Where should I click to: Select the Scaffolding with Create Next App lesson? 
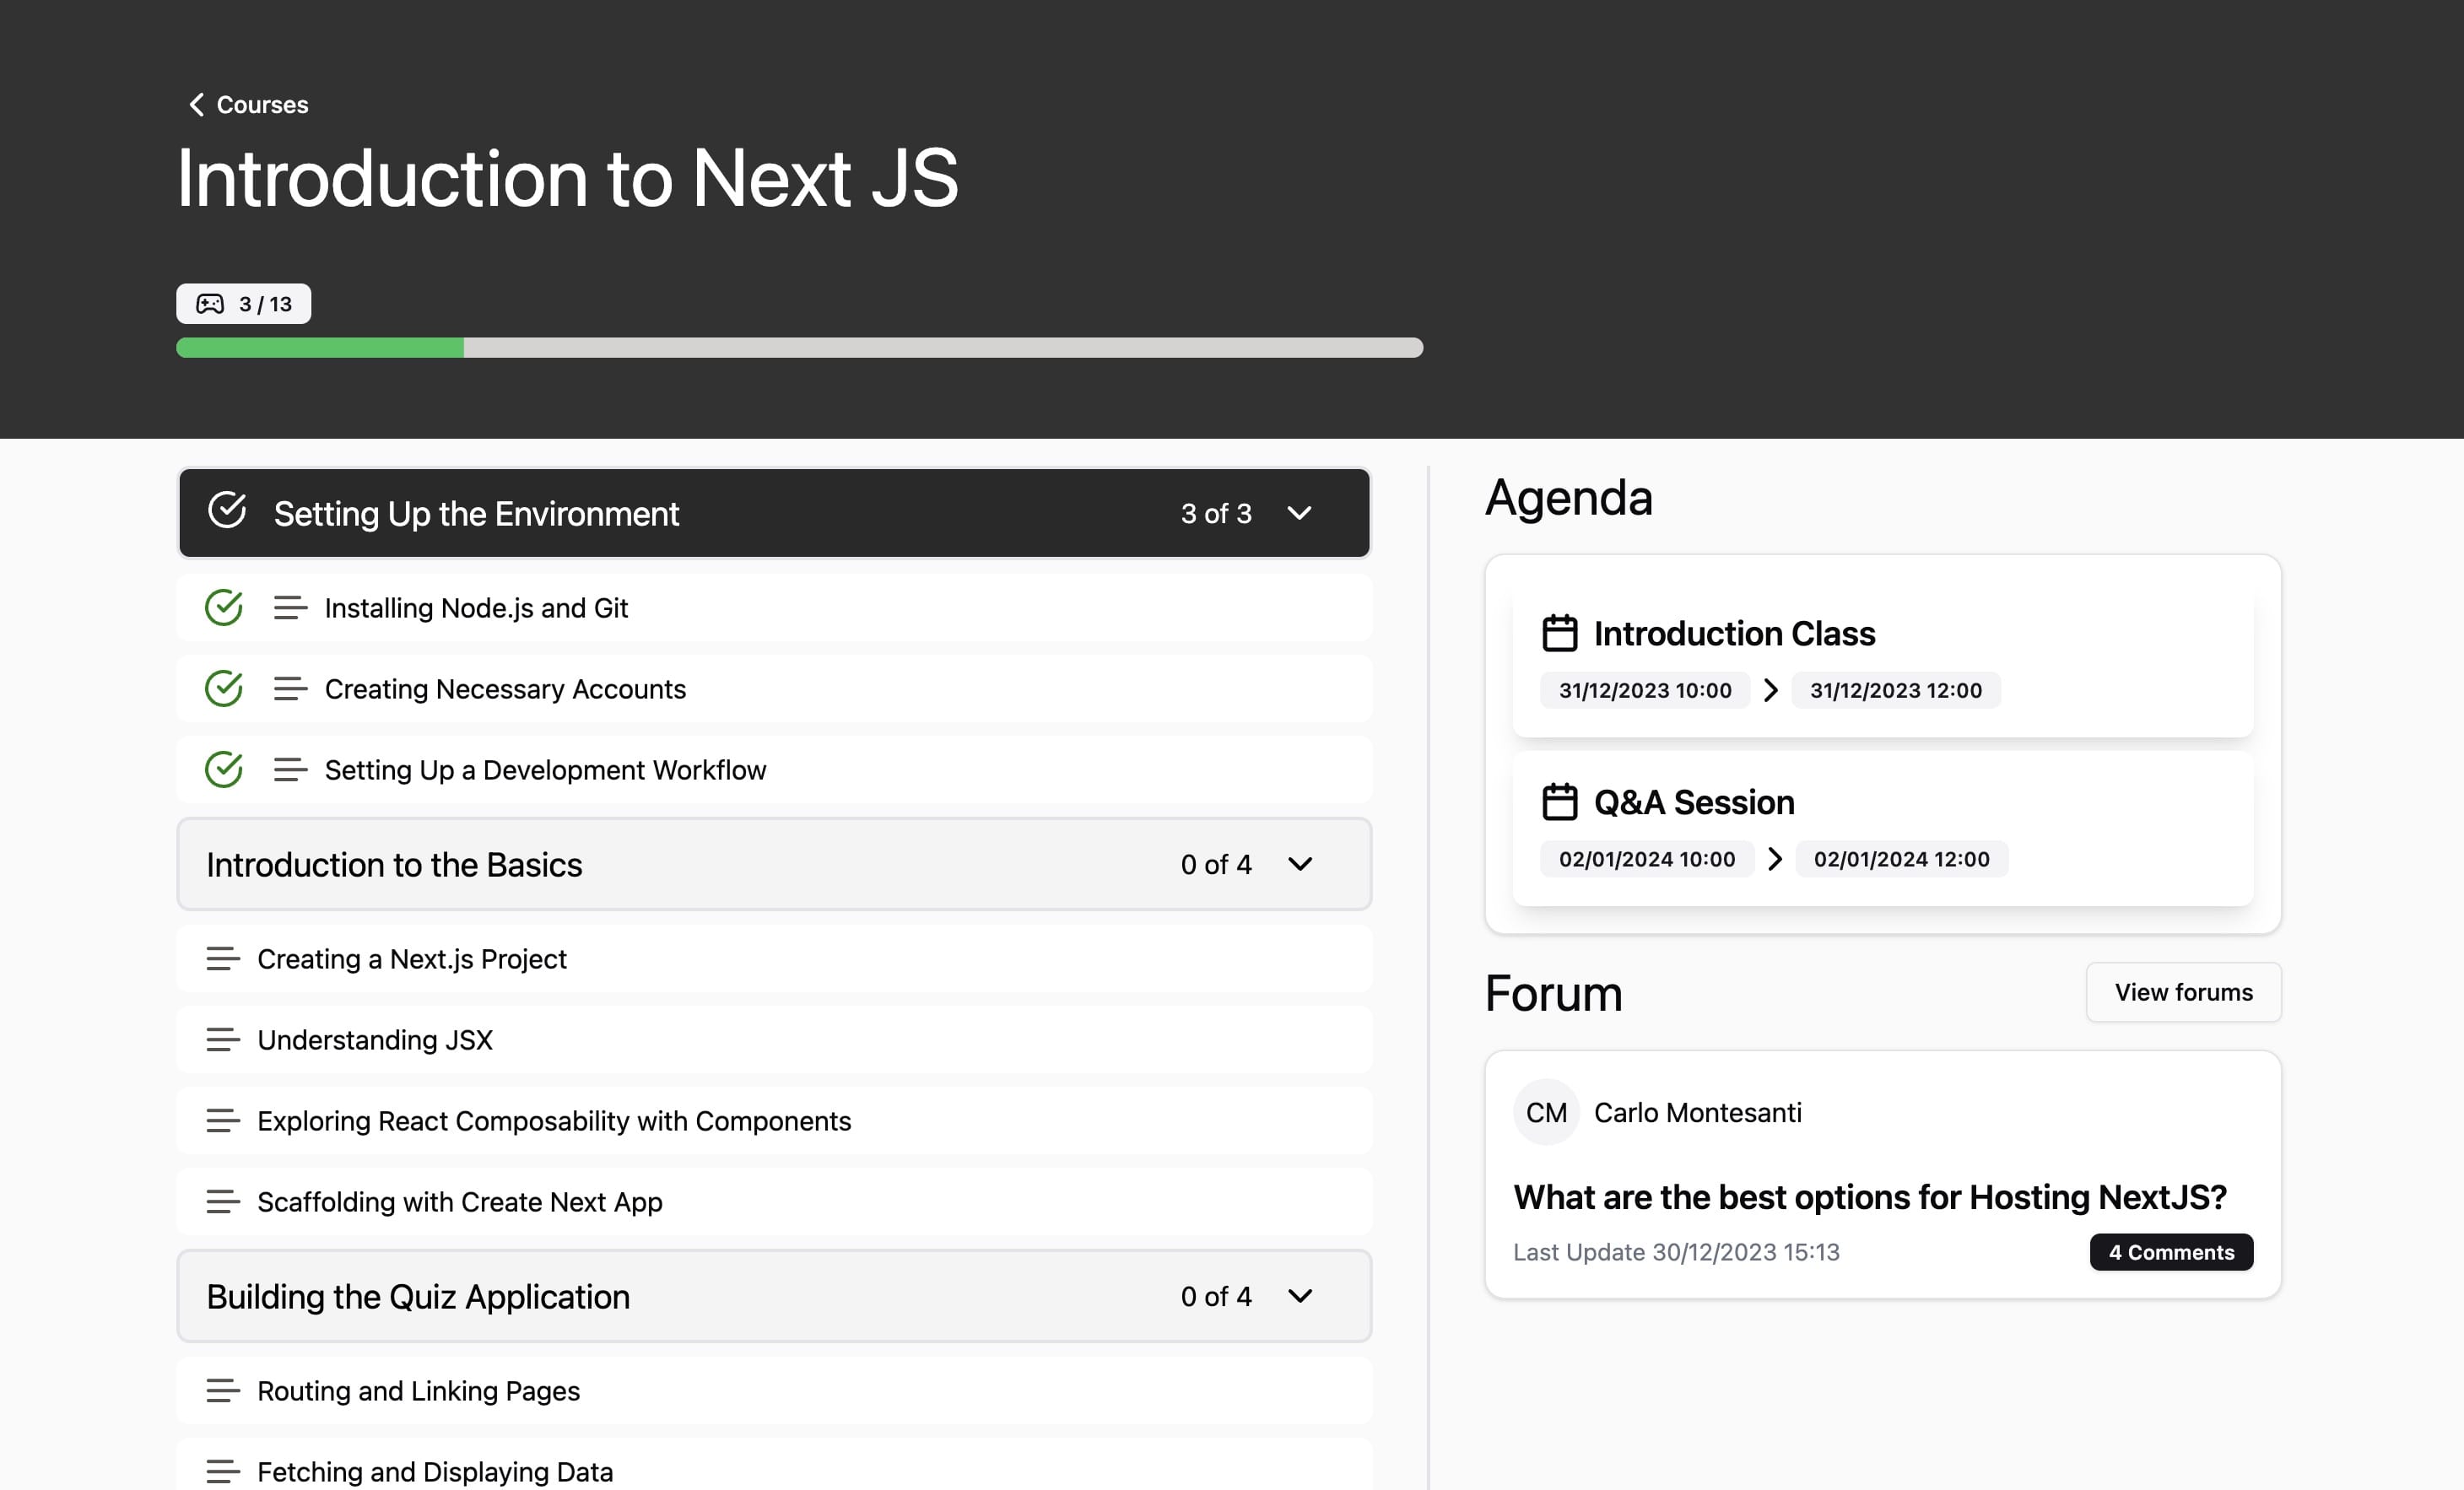point(460,1202)
